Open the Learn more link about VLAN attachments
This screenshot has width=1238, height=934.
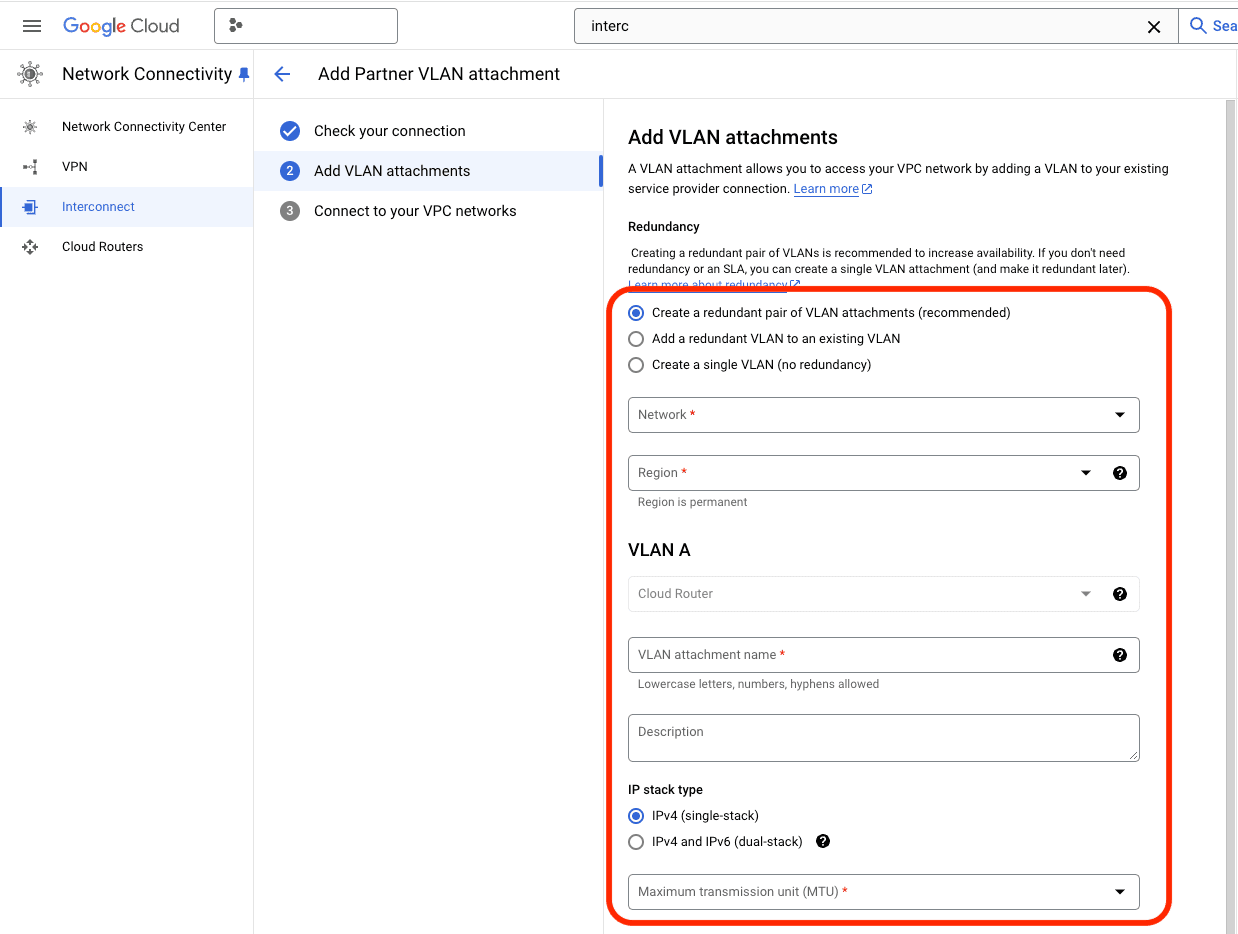coord(826,188)
